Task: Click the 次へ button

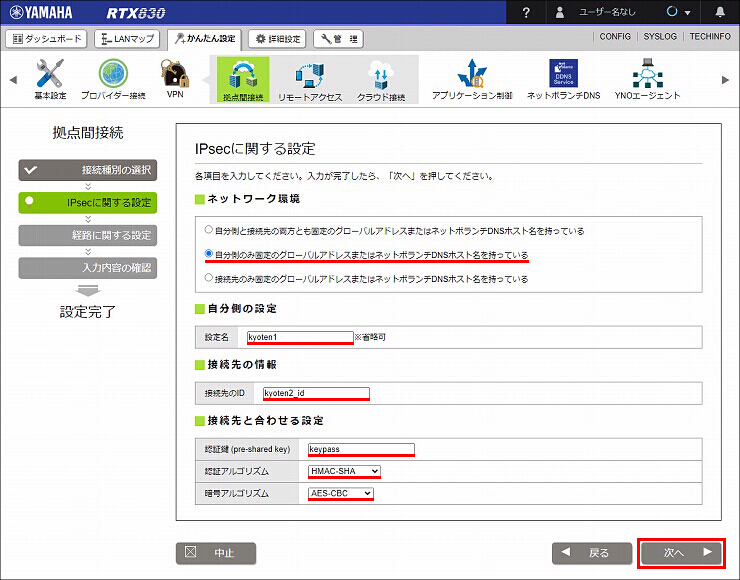Action: click(x=681, y=553)
